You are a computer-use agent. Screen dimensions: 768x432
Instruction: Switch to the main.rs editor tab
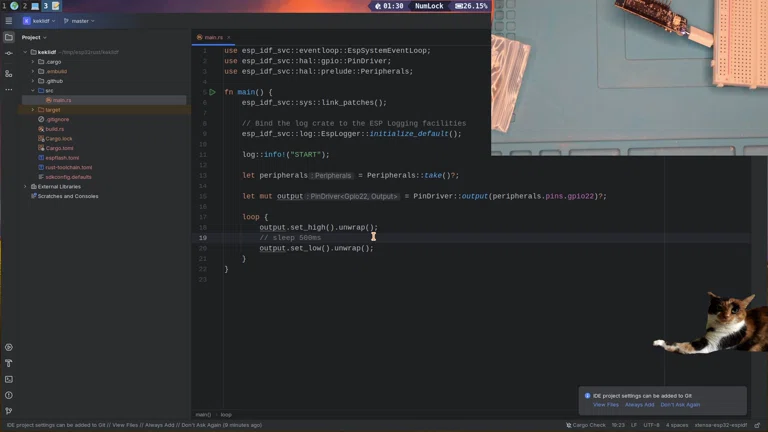coord(214,37)
